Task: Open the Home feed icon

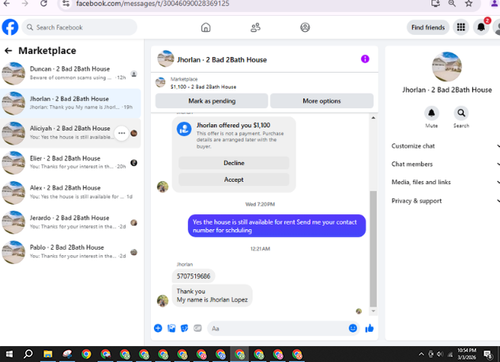Action: point(206,27)
